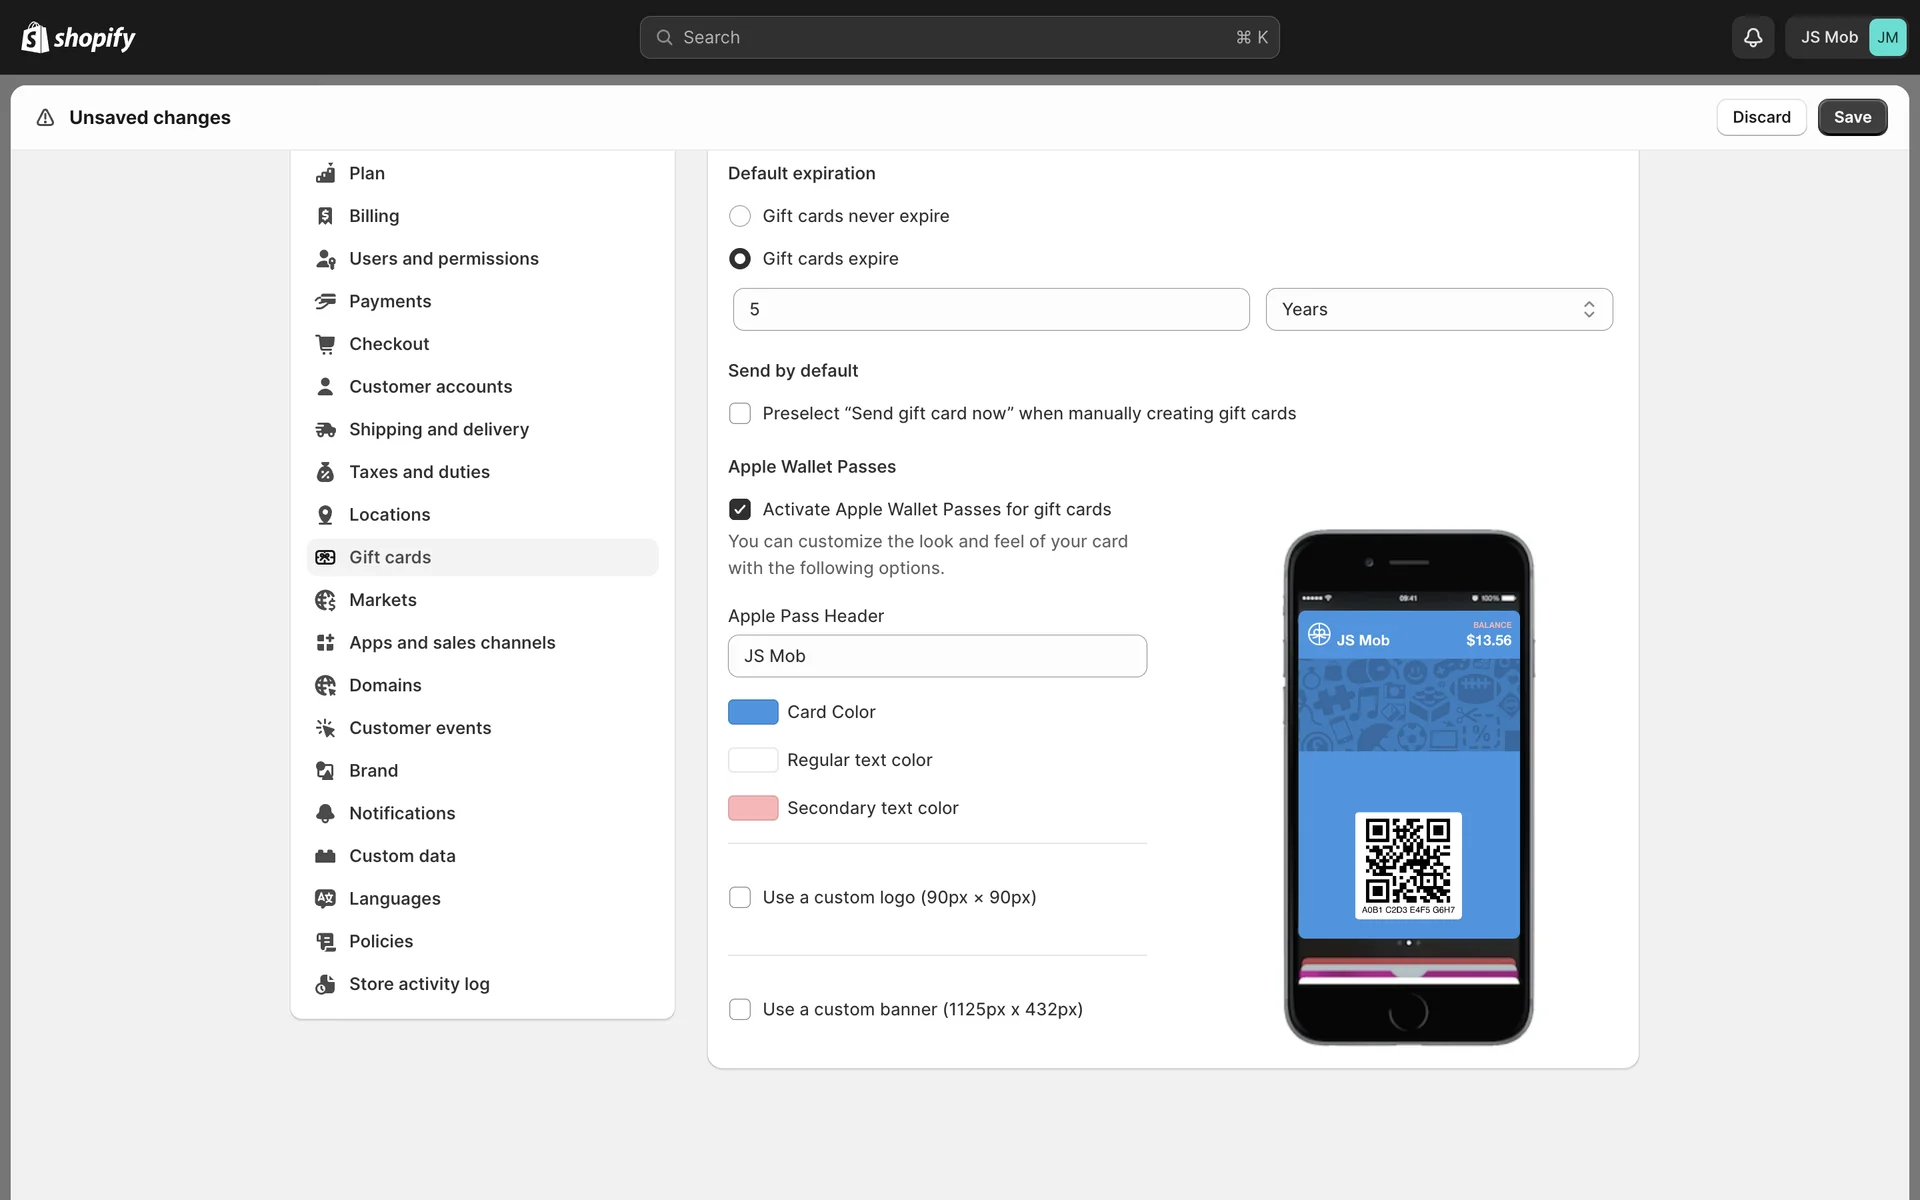Click the Payments sidebar icon
Screen dimensions: 1920x1200
point(325,301)
